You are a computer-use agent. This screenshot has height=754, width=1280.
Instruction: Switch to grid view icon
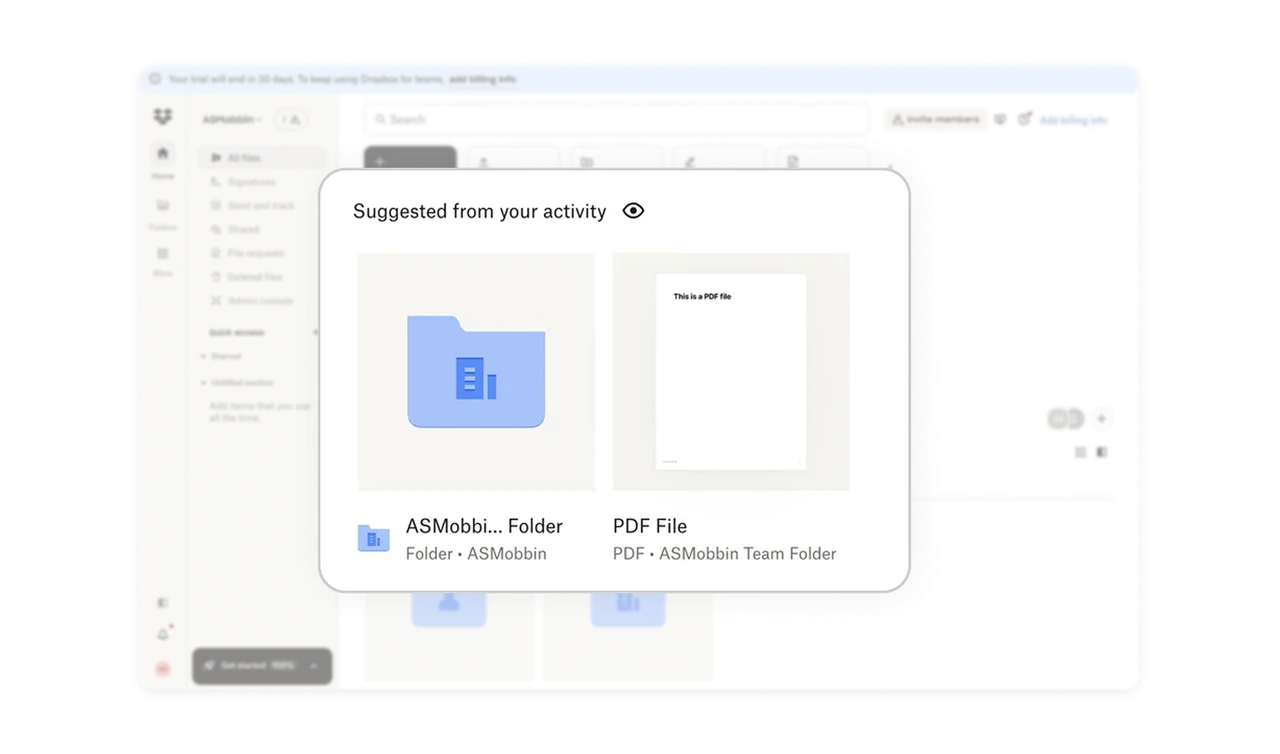(1080, 452)
